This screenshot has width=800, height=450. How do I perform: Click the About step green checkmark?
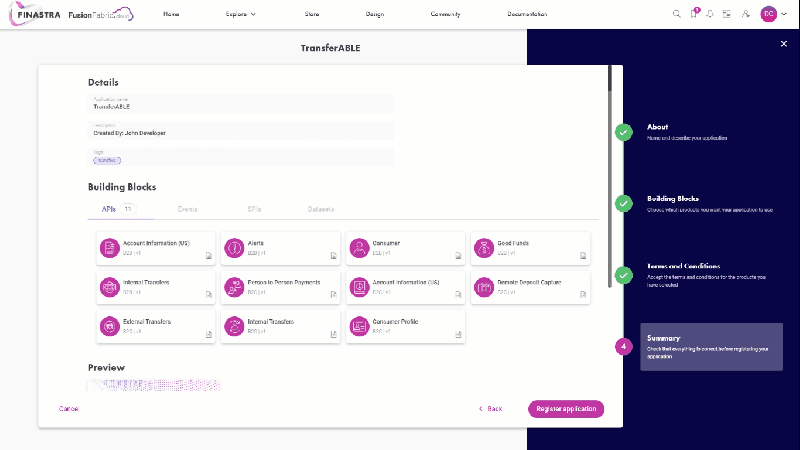tap(623, 132)
